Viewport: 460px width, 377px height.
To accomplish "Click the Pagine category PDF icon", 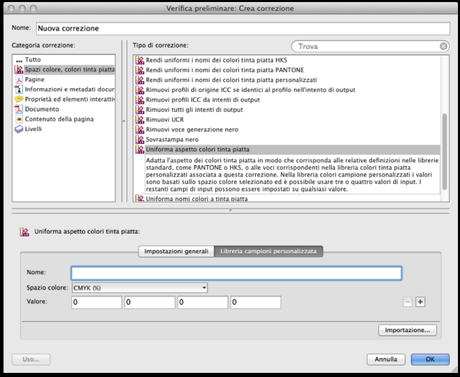I will pos(19,79).
